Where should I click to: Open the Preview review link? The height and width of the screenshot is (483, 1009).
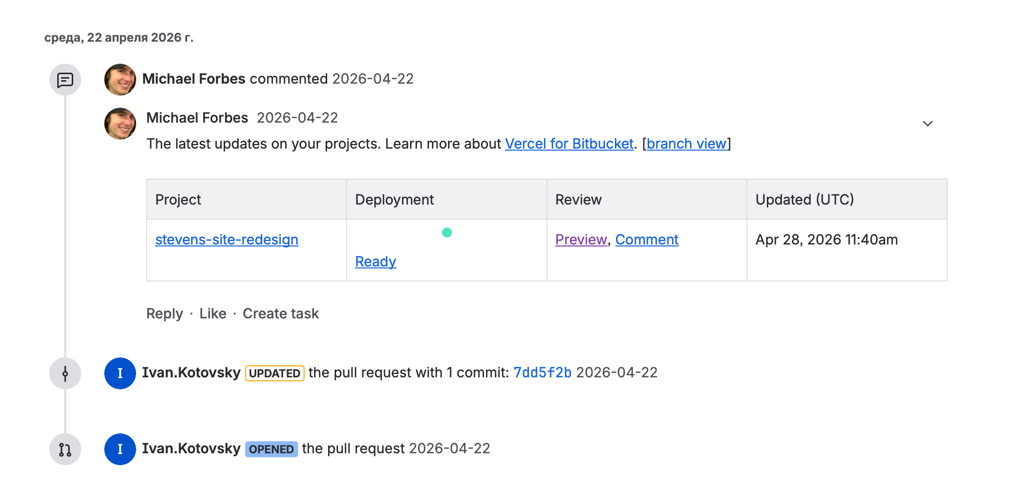pyautogui.click(x=581, y=240)
